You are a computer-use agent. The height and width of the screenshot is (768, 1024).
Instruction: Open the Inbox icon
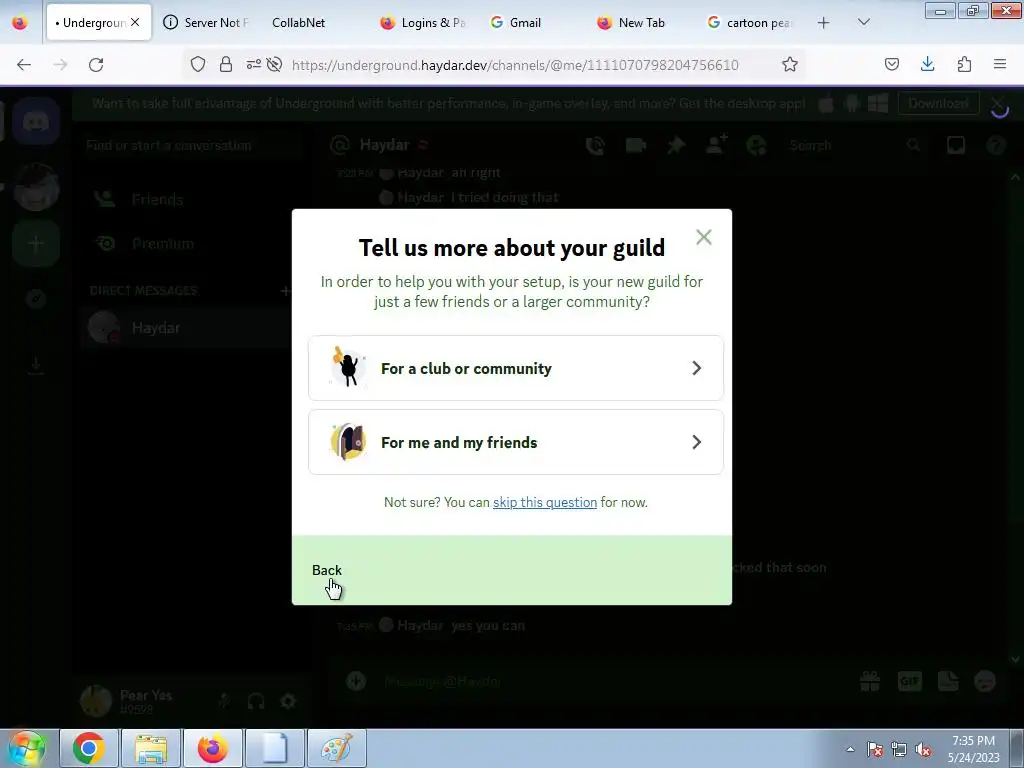(x=955, y=145)
